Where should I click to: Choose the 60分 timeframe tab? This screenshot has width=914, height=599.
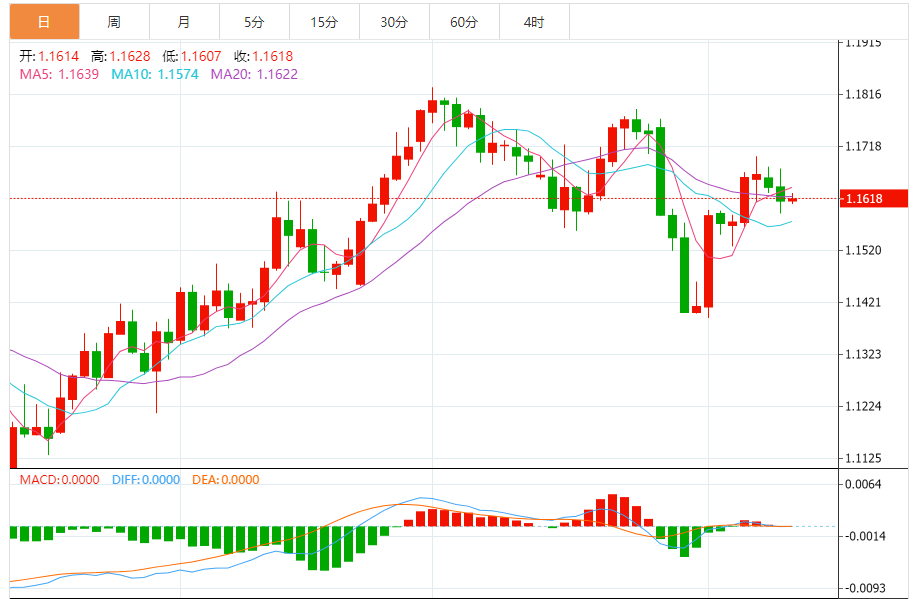pos(464,22)
